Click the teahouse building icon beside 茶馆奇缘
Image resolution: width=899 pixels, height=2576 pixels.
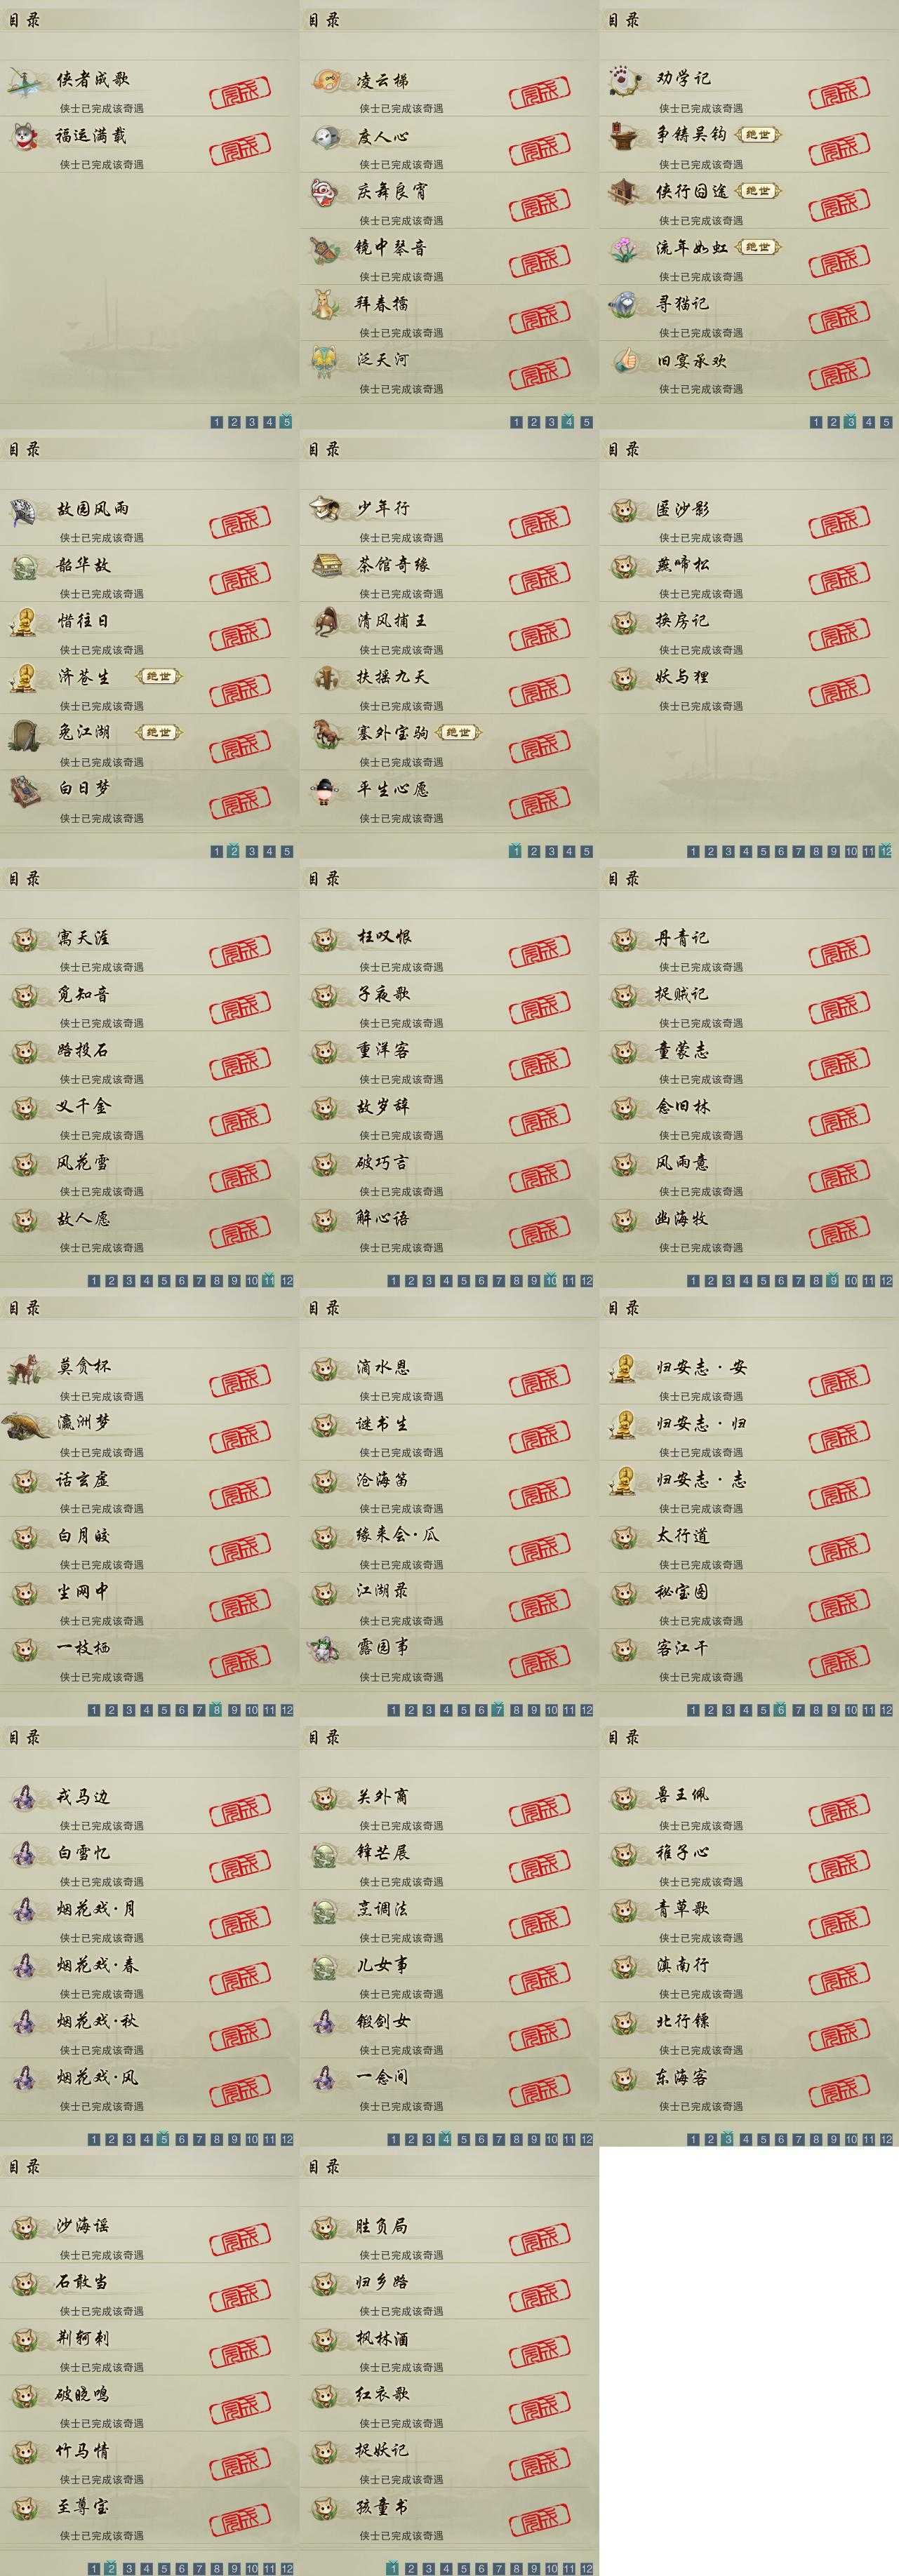tap(326, 565)
